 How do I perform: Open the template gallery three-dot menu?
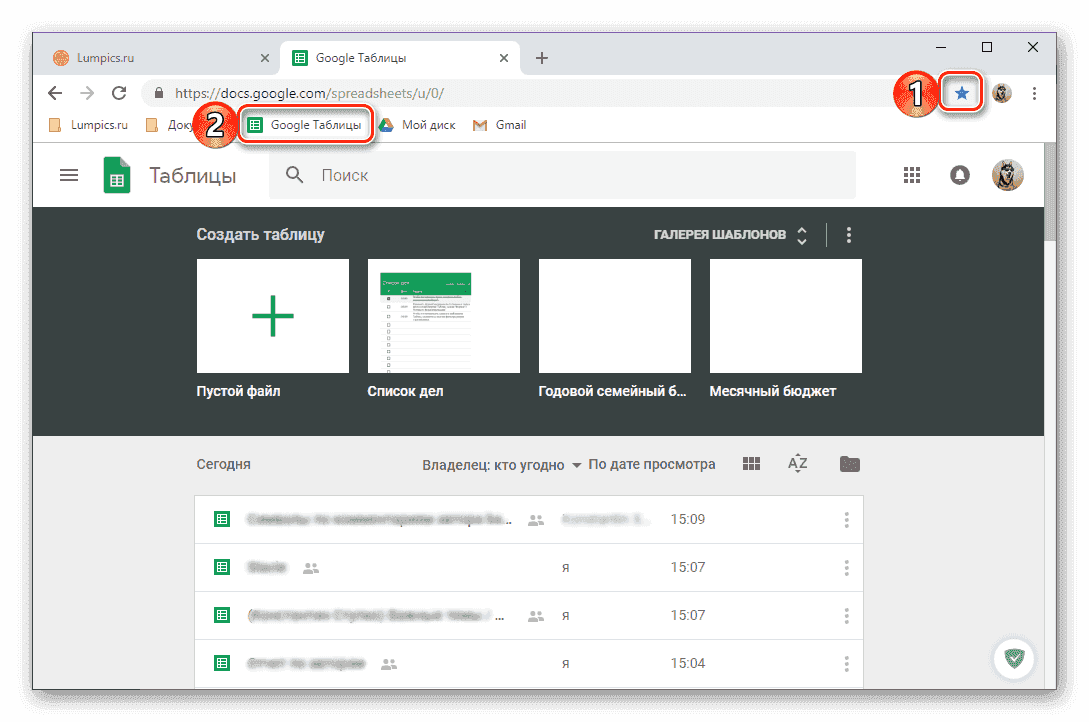point(848,234)
